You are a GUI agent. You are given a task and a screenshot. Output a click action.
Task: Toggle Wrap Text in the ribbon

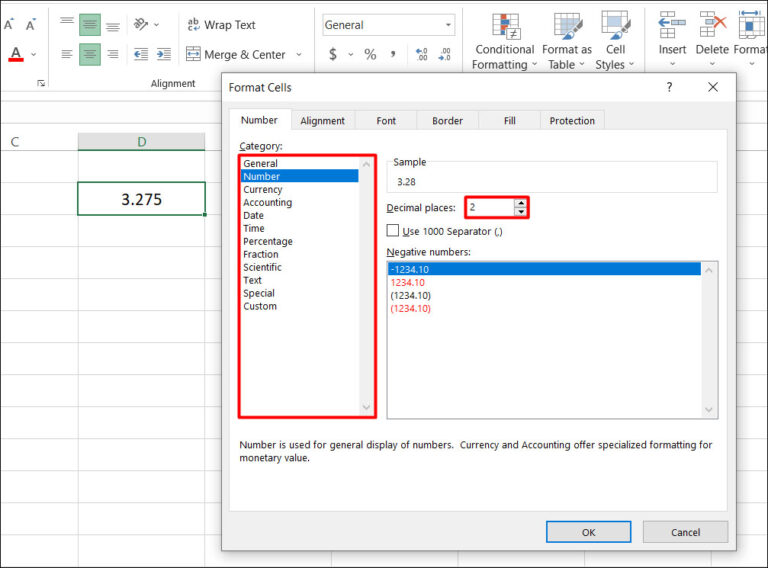(221, 25)
